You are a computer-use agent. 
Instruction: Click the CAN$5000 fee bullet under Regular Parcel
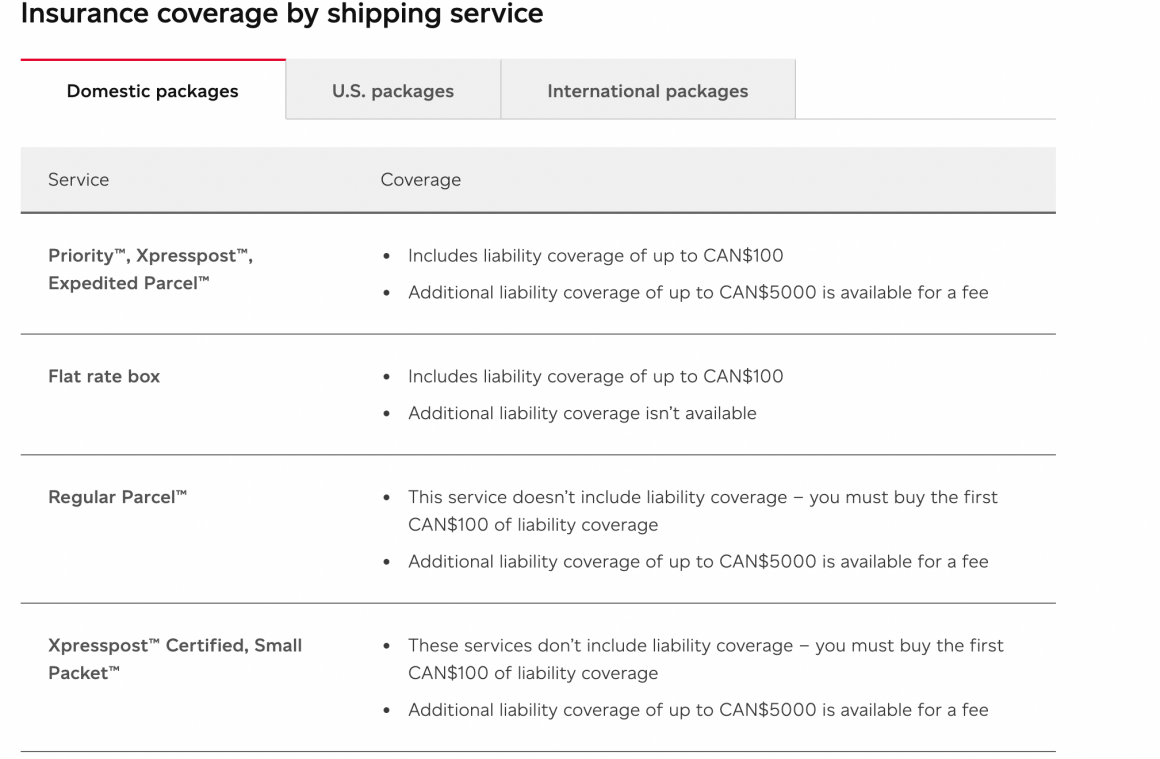point(697,561)
